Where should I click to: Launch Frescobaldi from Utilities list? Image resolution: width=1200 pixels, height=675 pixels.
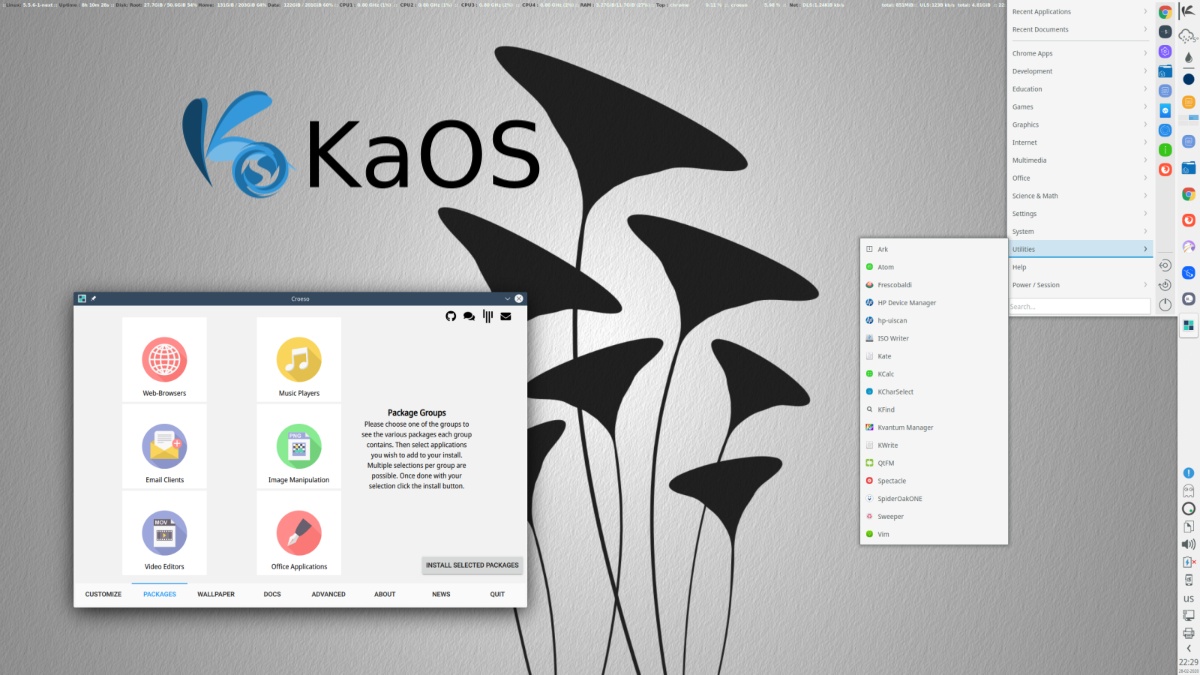pyautogui.click(x=933, y=285)
